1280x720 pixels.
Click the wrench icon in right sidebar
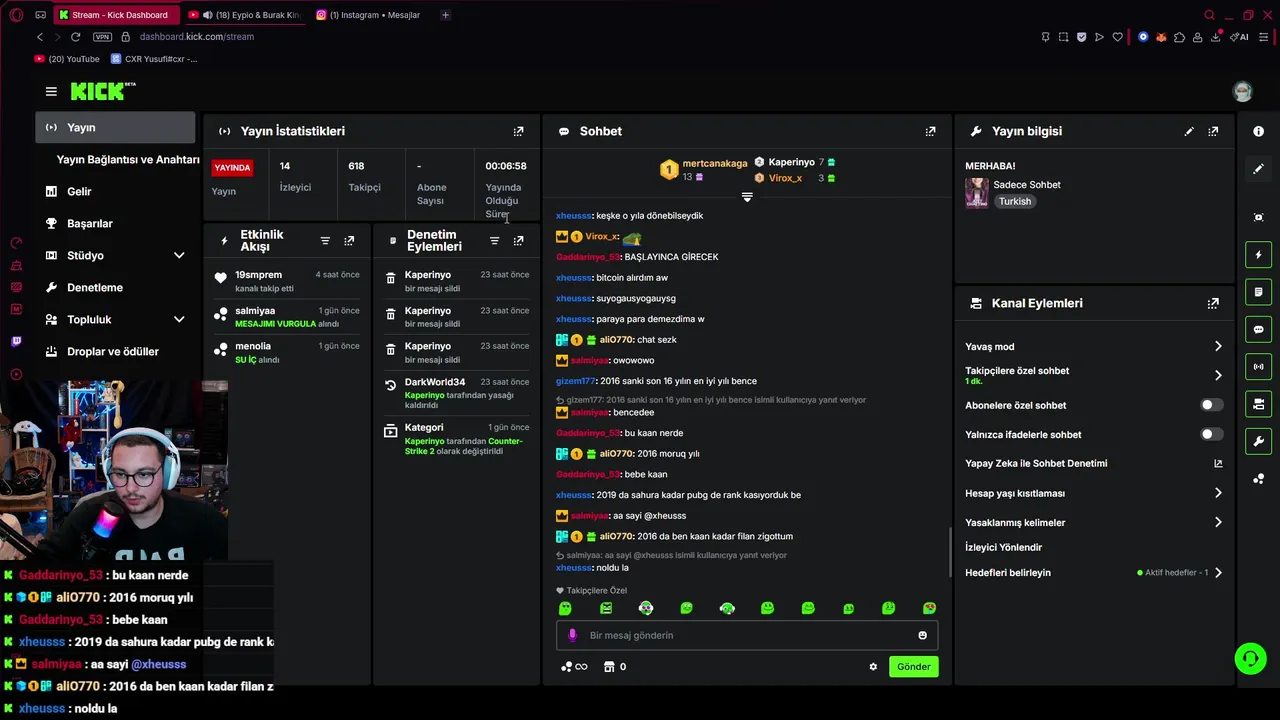[1258, 441]
